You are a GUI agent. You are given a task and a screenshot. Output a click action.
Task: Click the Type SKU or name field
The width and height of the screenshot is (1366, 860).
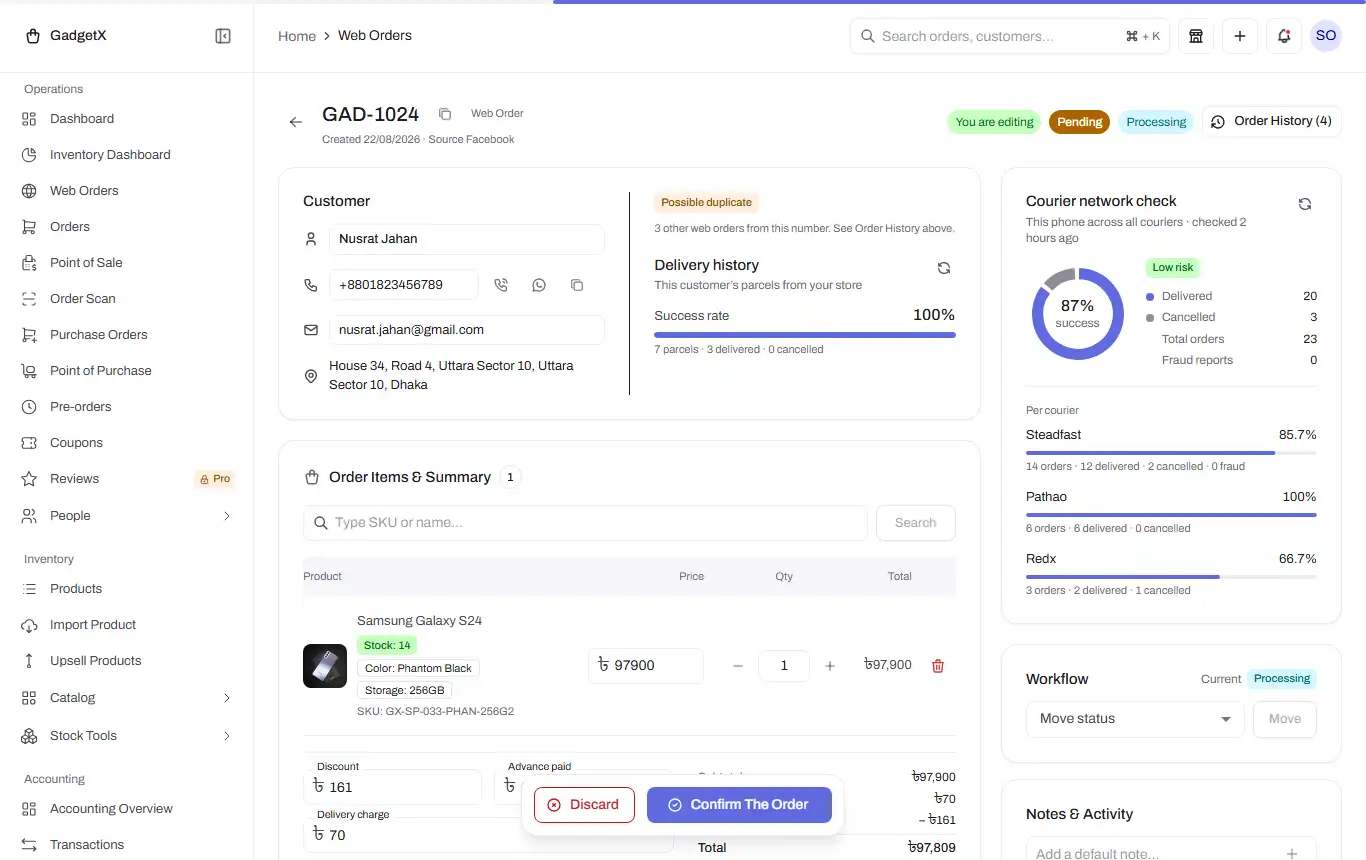[x=585, y=523]
